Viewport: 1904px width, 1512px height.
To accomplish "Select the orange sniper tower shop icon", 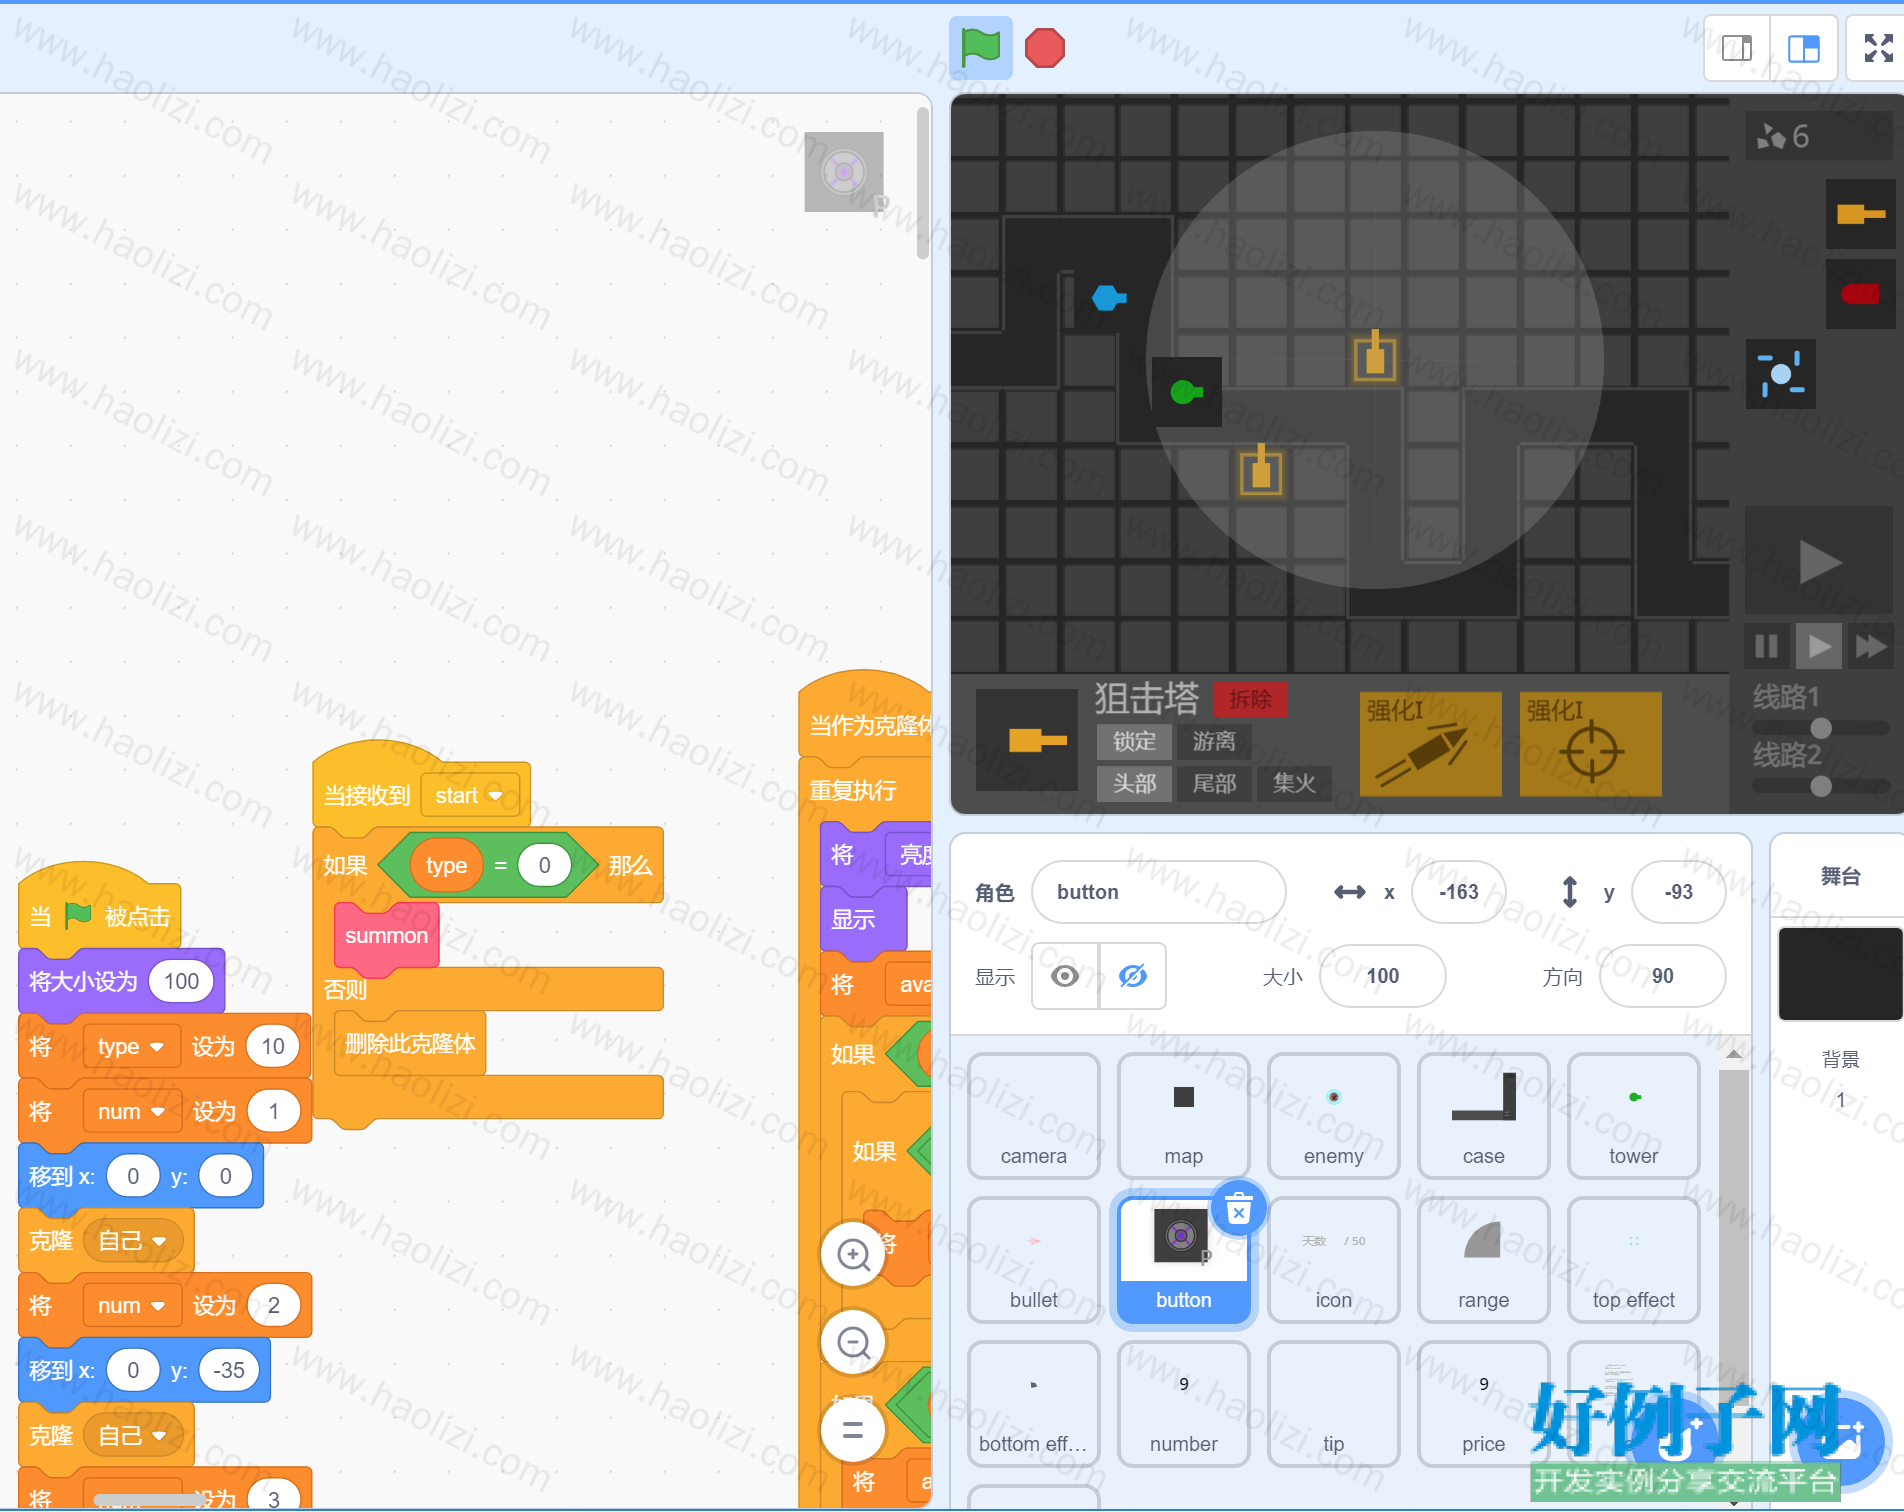I will pos(1860,214).
